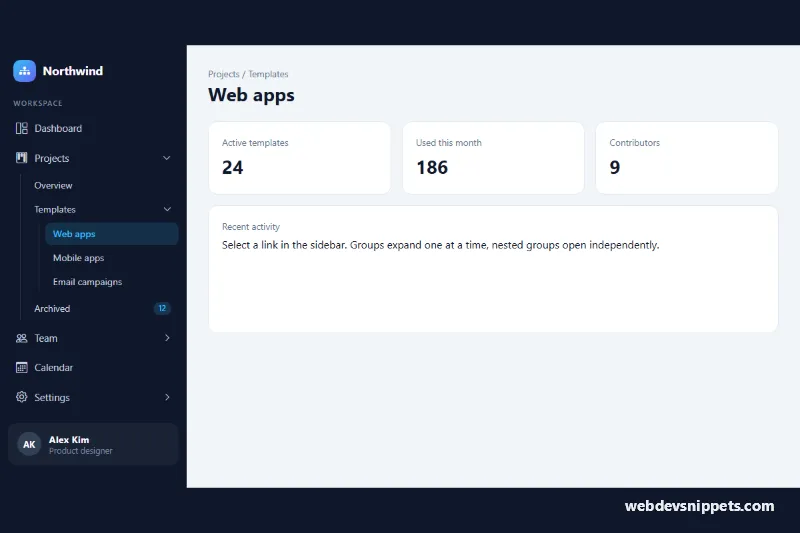Open the Archived projects link

point(52,309)
